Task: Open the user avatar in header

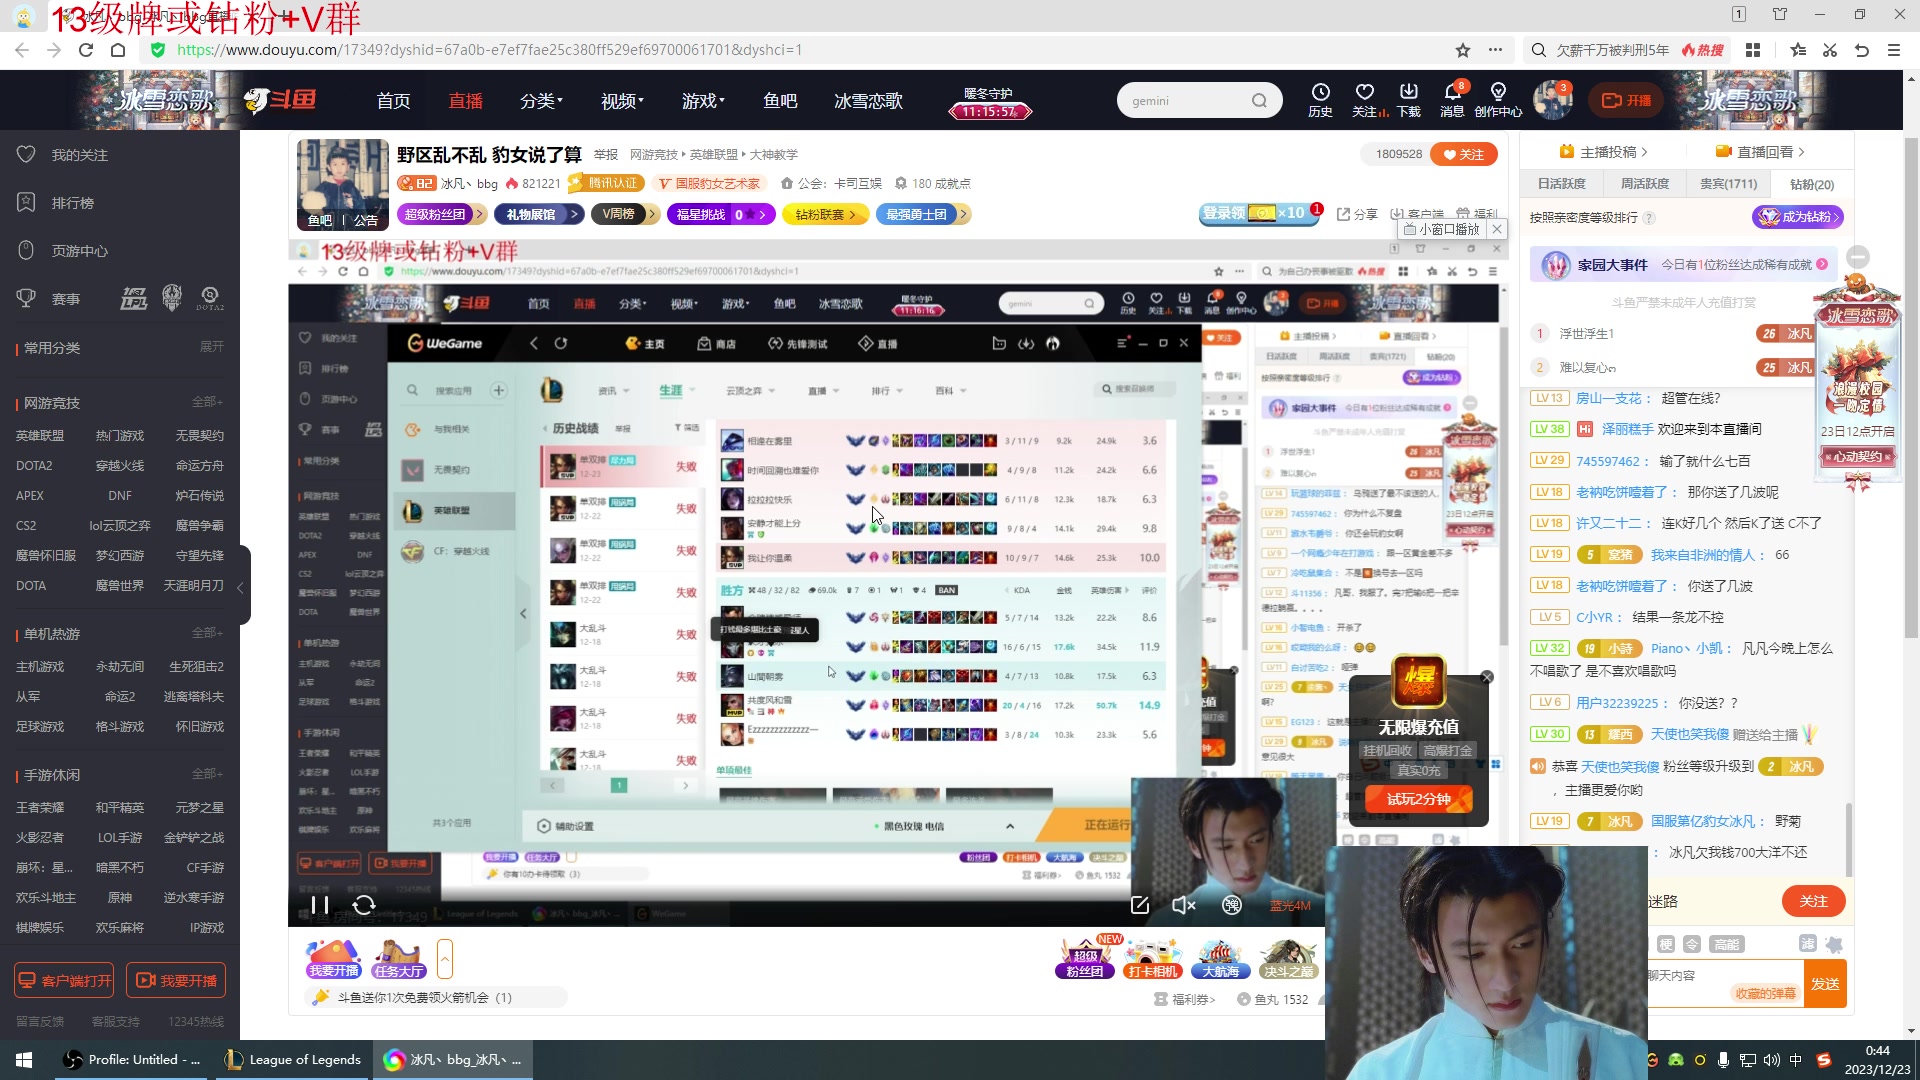Action: pos(1552,100)
